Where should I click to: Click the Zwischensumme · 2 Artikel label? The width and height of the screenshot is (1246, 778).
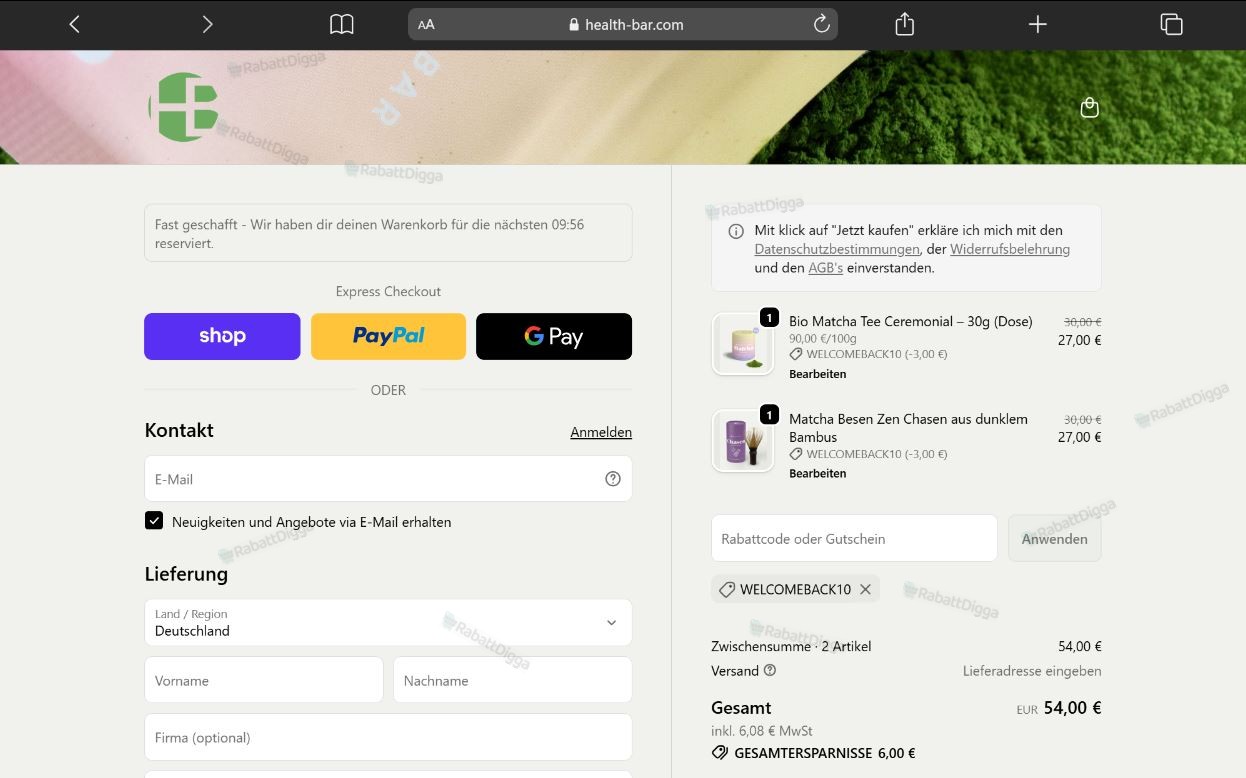[791, 646]
